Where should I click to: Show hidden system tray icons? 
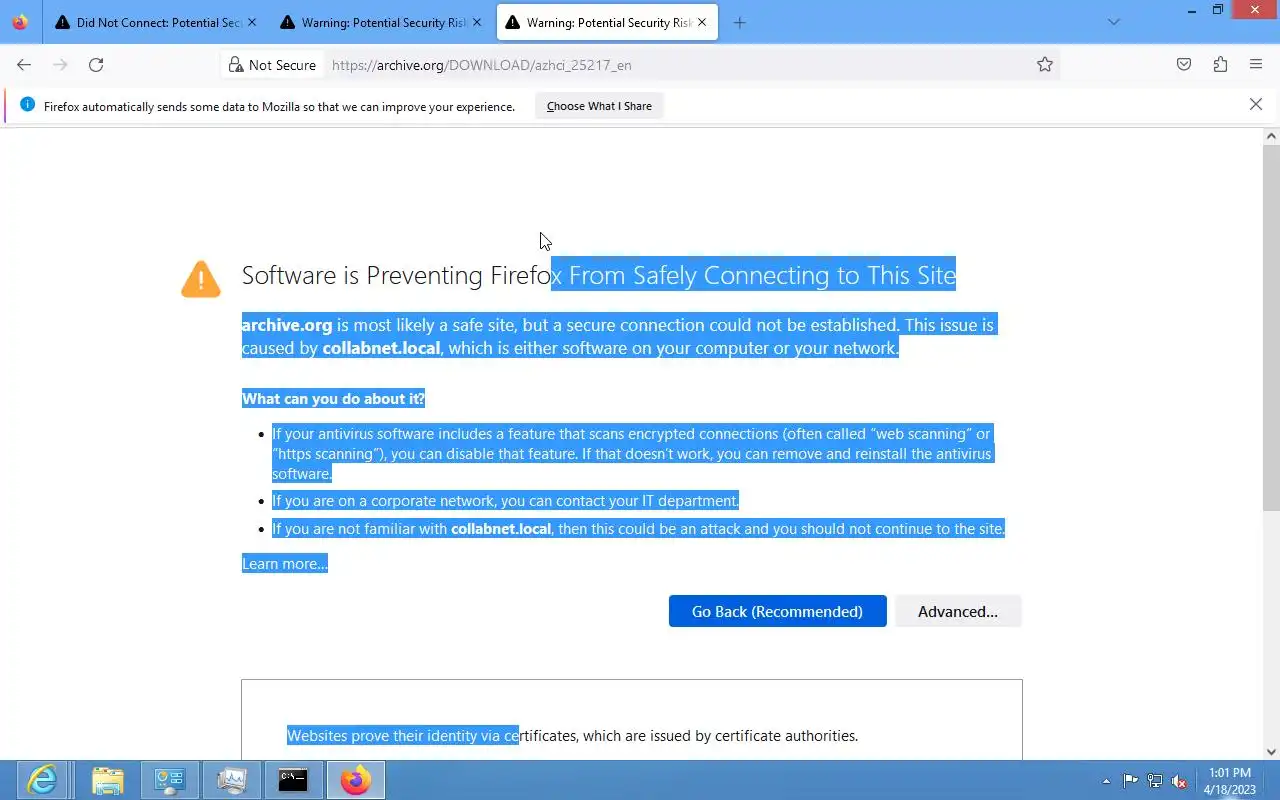coord(1106,781)
